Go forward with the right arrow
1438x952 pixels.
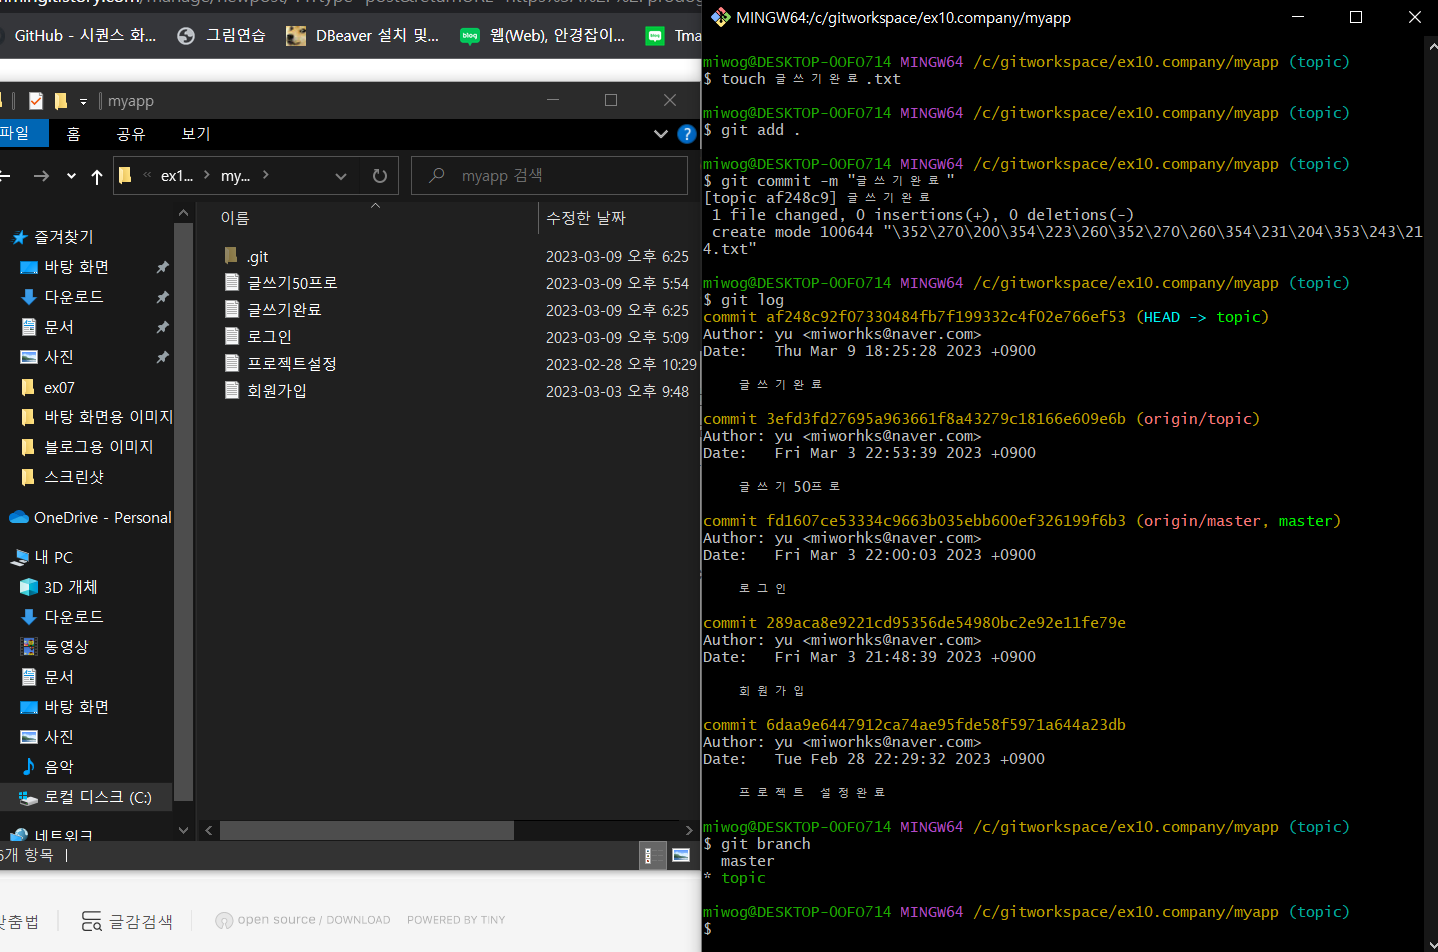click(41, 176)
